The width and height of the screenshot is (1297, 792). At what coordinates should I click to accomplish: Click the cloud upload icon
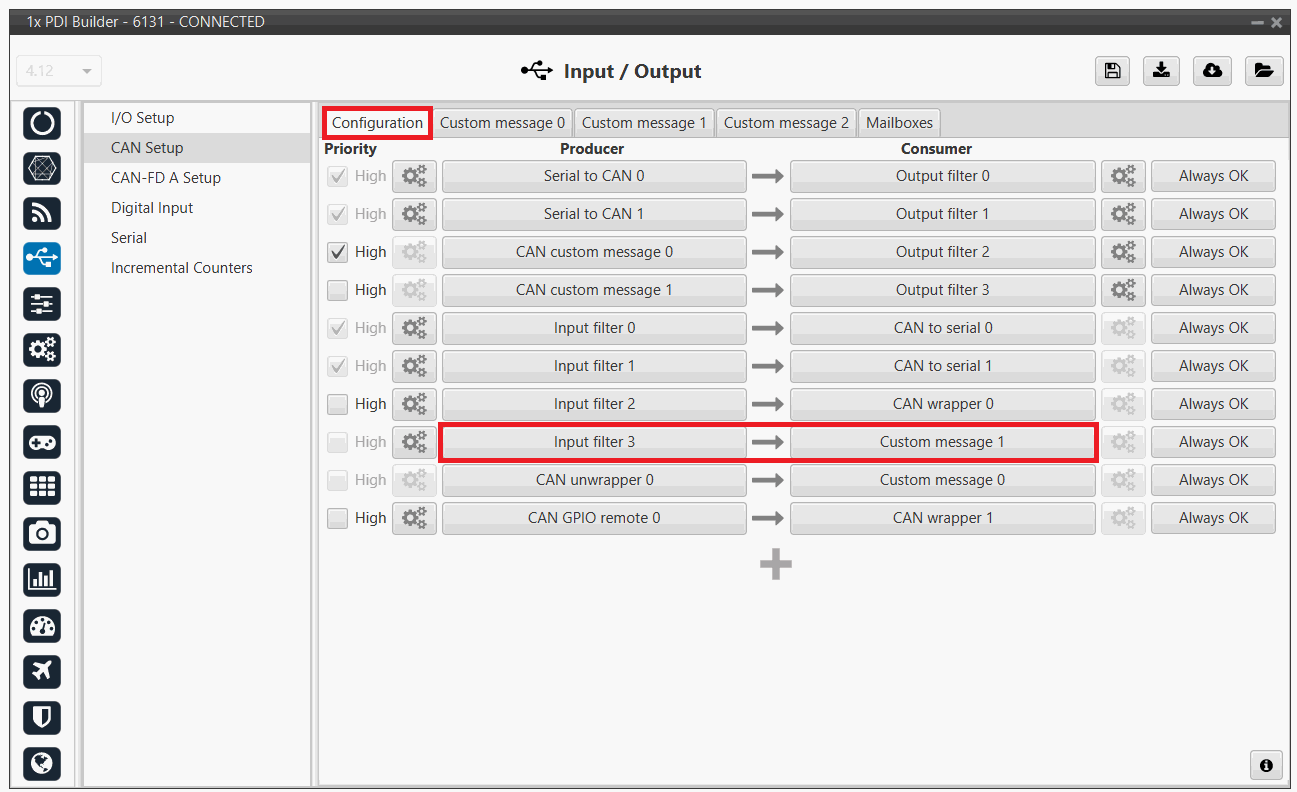[x=1212, y=71]
